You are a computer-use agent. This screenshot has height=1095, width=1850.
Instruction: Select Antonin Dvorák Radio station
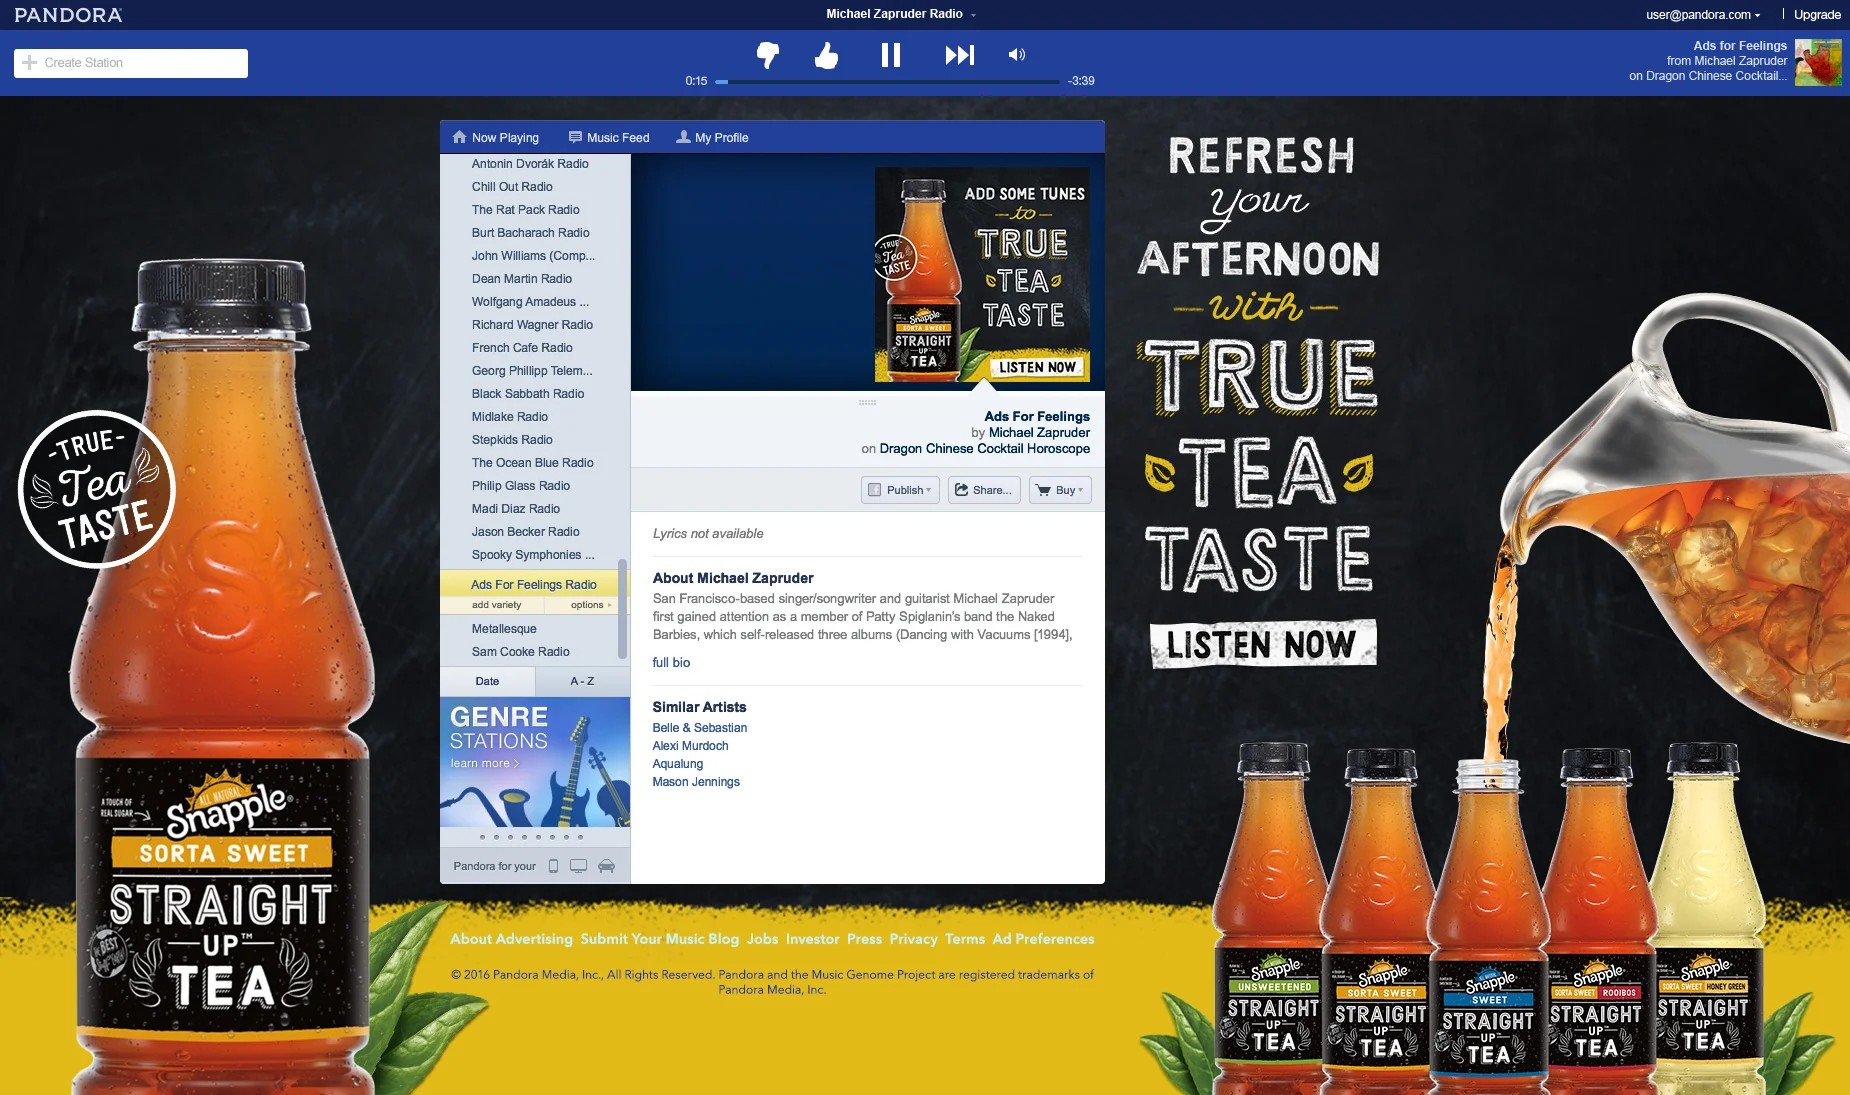[x=530, y=164]
